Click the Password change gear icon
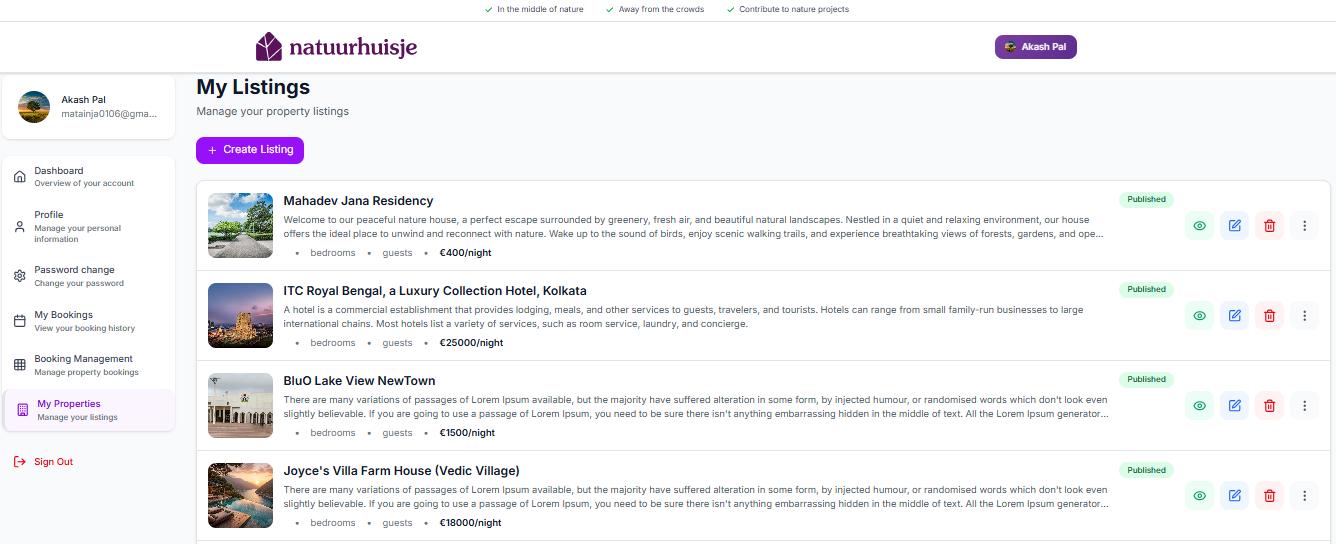 pos(20,276)
